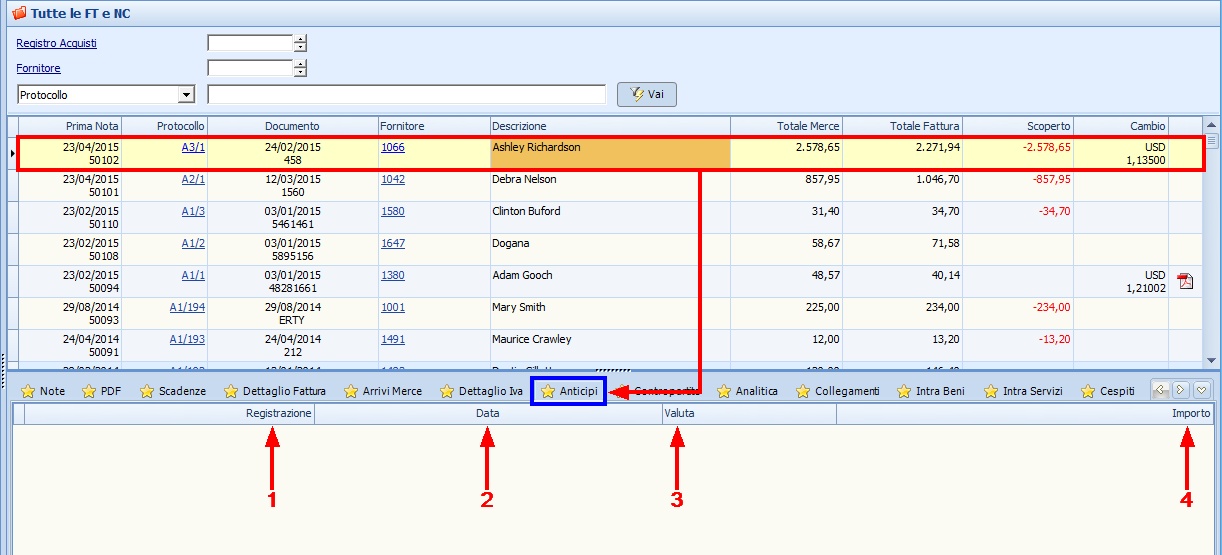Click the search text input field
1222x555 pixels.
[406, 95]
